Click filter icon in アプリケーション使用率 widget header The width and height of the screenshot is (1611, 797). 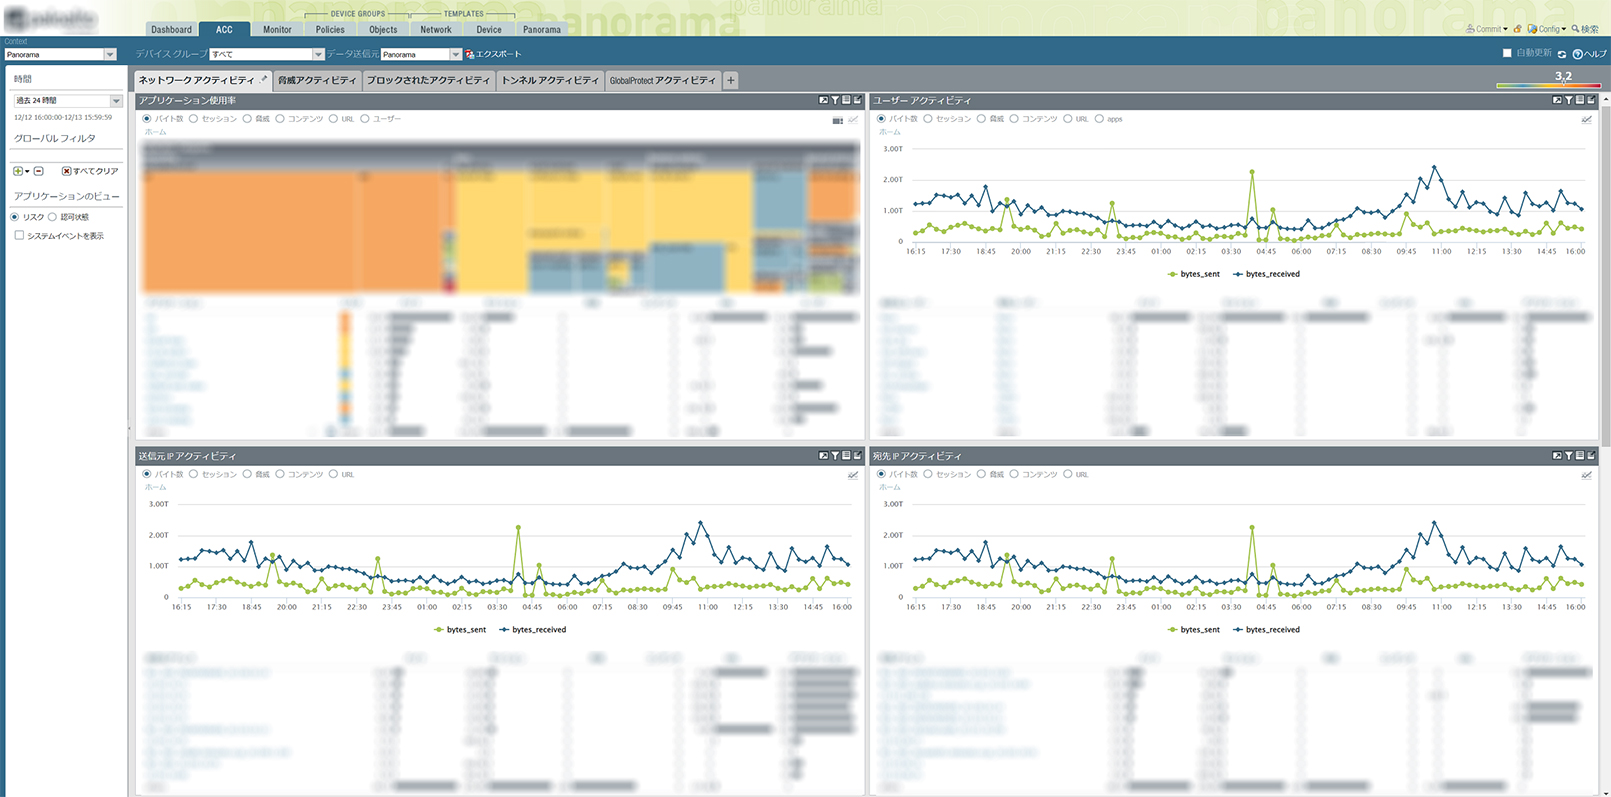[x=835, y=100]
